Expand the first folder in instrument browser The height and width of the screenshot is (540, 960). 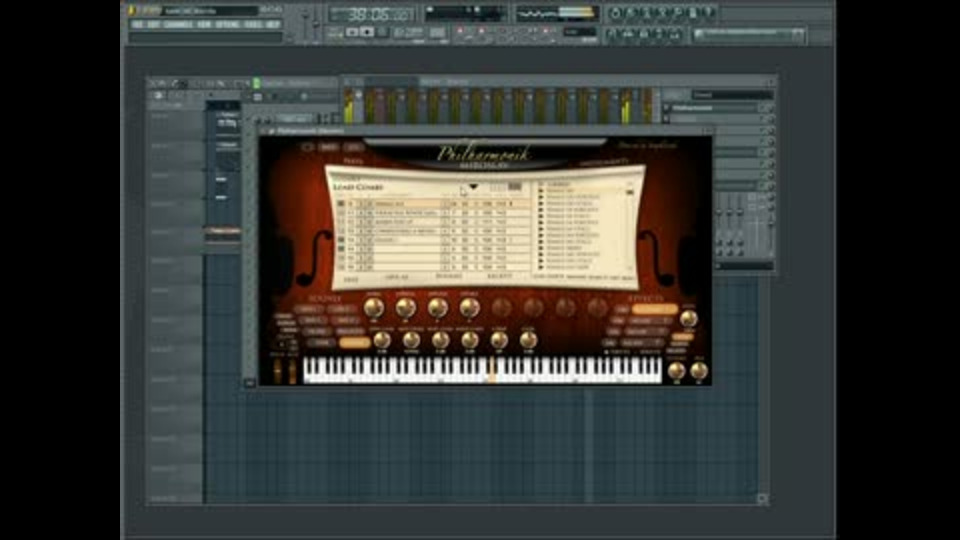click(541, 191)
